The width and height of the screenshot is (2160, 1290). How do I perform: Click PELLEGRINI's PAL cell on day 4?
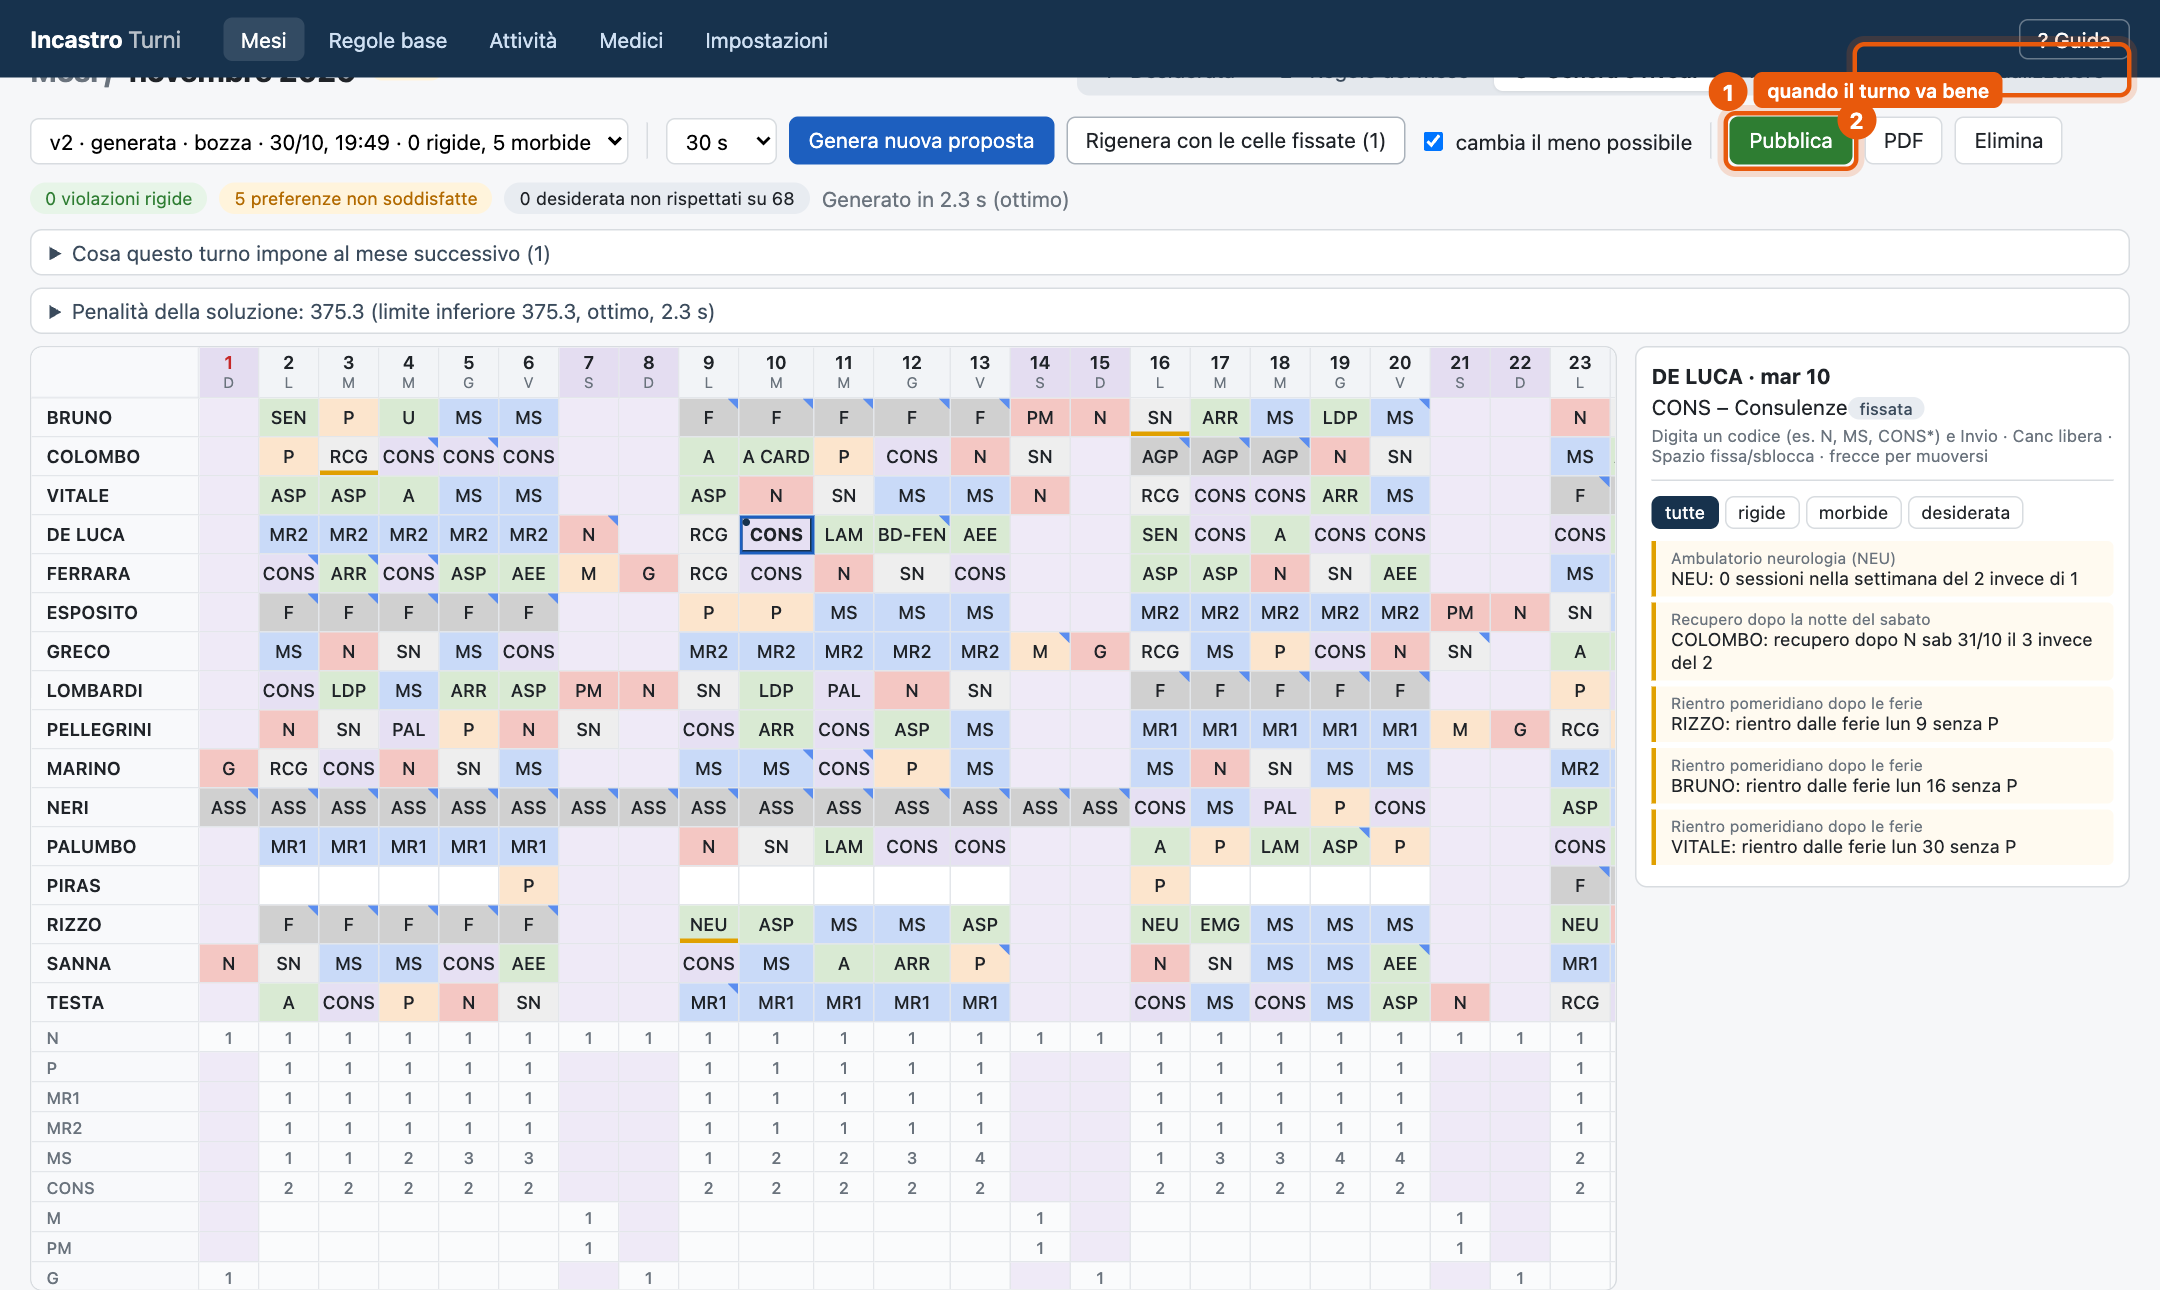(408, 730)
